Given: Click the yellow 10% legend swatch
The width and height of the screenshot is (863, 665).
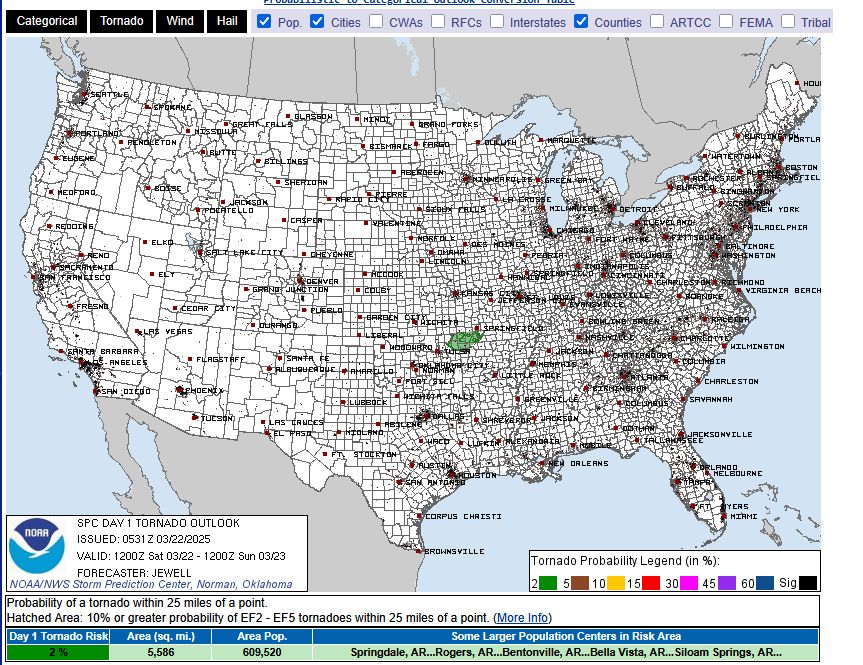Looking at the screenshot, I should (x=616, y=583).
